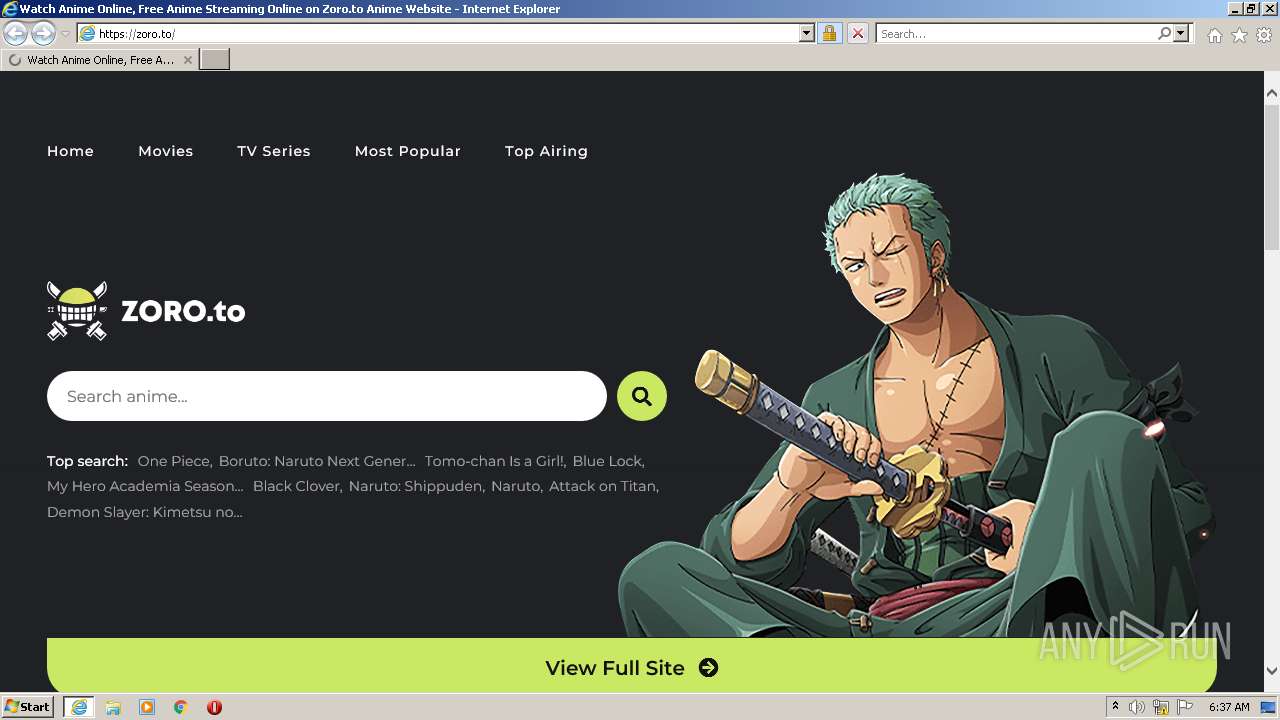
Task: Open the red Opera taskbar icon
Action: tap(214, 707)
